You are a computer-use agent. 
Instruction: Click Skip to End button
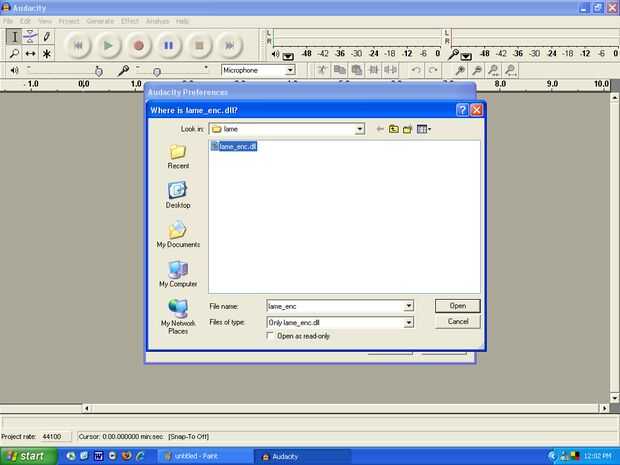coord(229,45)
